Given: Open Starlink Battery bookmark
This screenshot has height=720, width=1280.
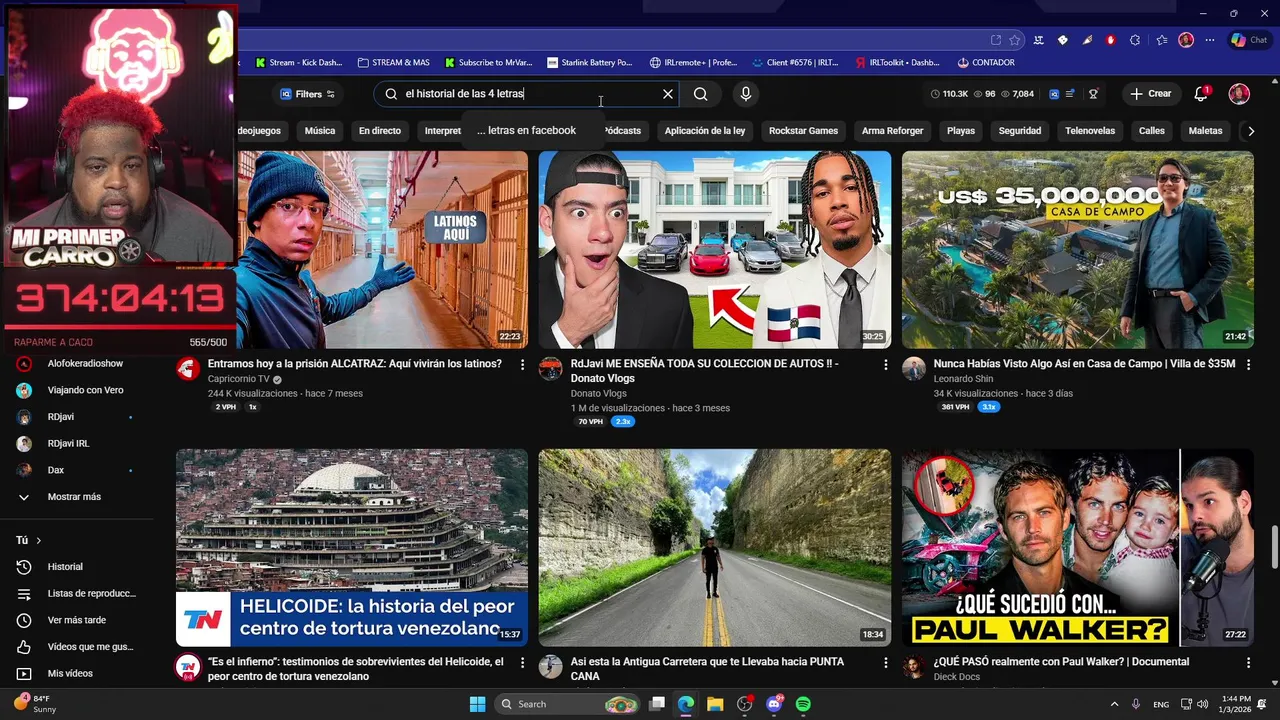Looking at the screenshot, I should tap(589, 62).
